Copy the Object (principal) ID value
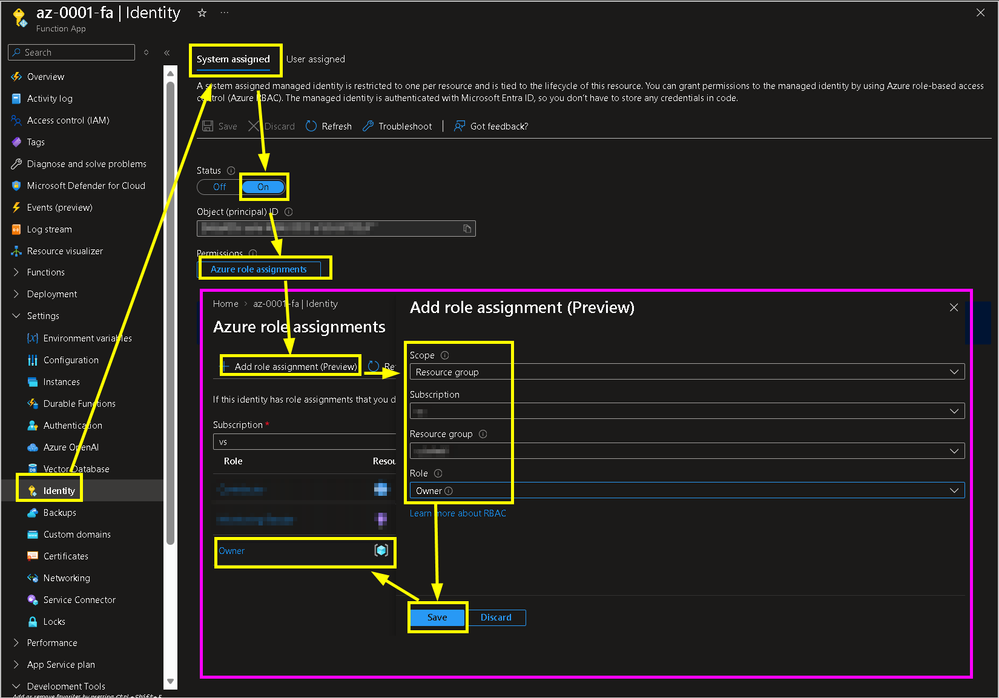Image resolution: width=999 pixels, height=698 pixels. pyautogui.click(x=467, y=229)
